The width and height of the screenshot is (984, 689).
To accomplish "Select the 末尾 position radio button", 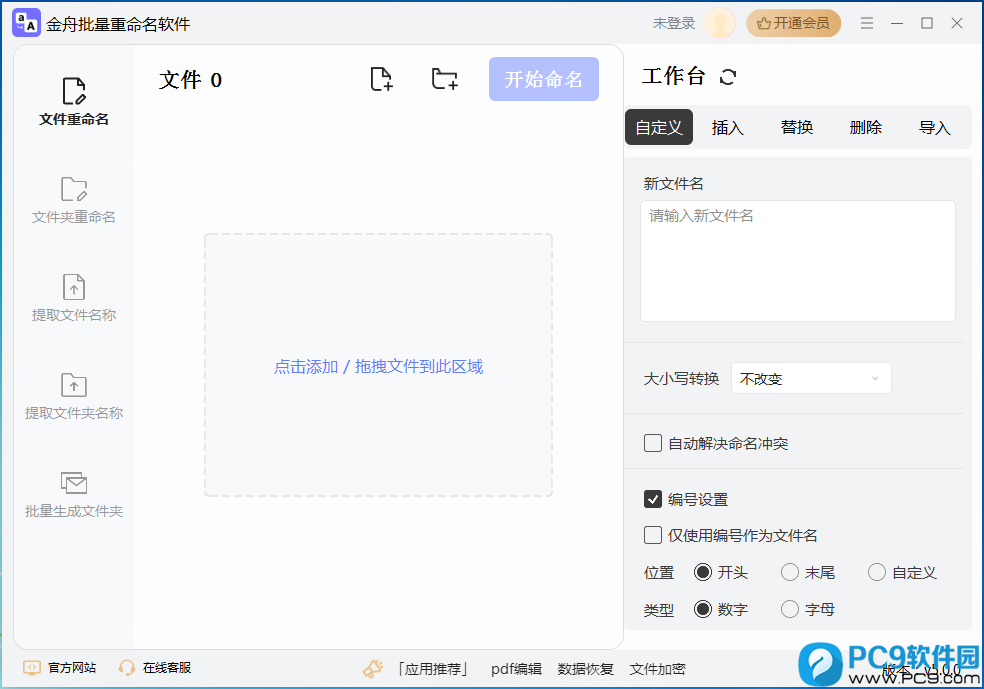I will tap(790, 572).
